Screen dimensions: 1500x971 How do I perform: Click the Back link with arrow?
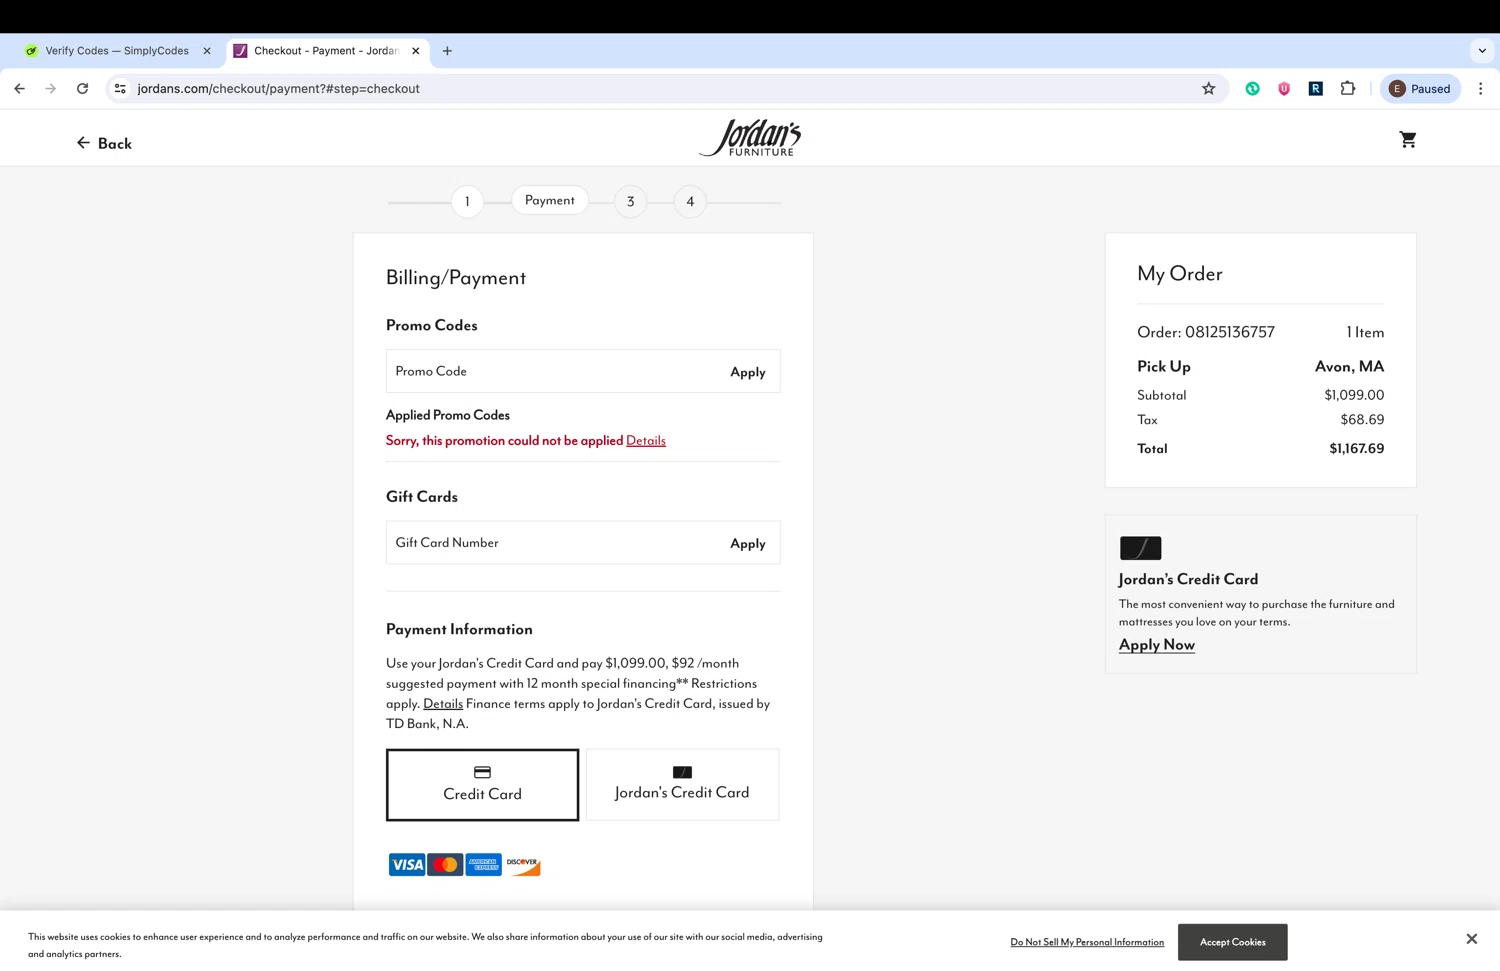[x=104, y=143]
